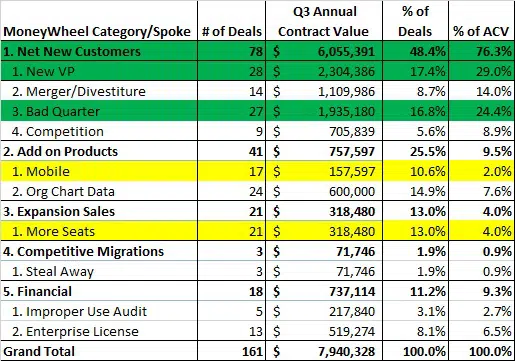This screenshot has height=361, width=515.
Task: Select the Expansion Sales category cell
Action: tap(99, 211)
